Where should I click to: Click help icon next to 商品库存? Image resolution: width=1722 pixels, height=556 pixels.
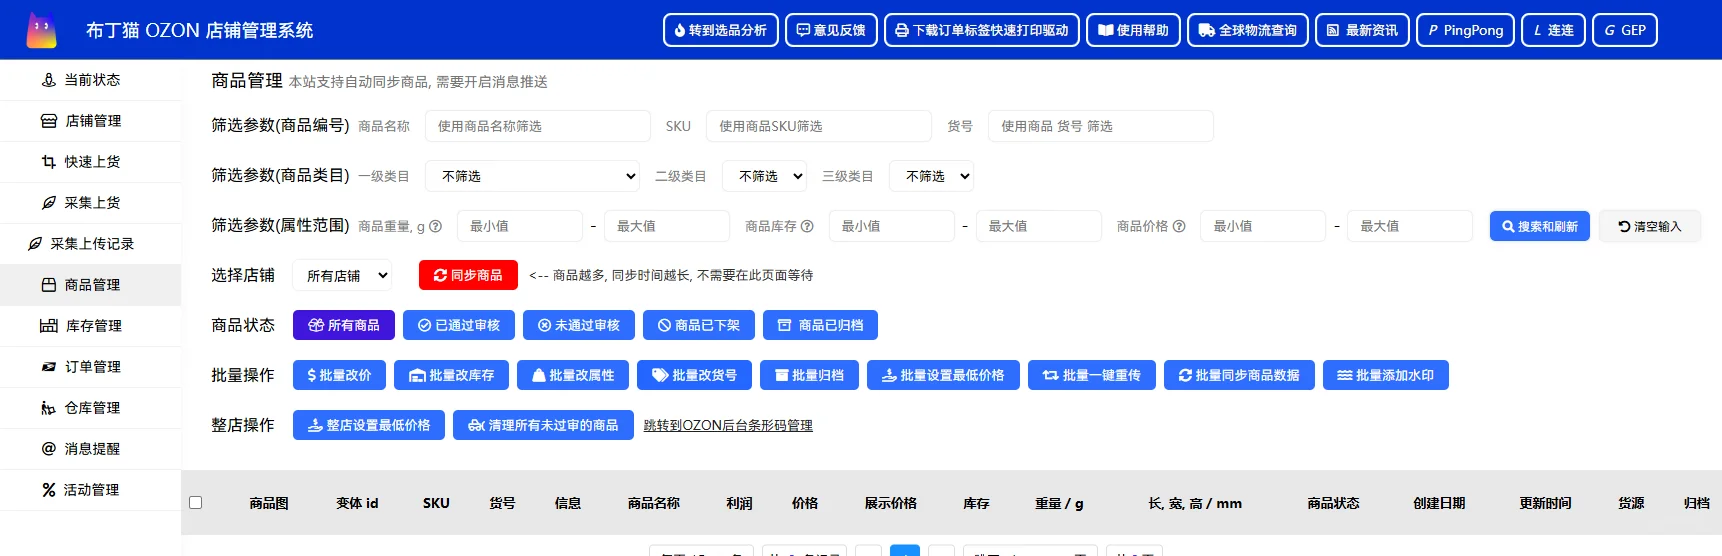pyautogui.click(x=807, y=226)
